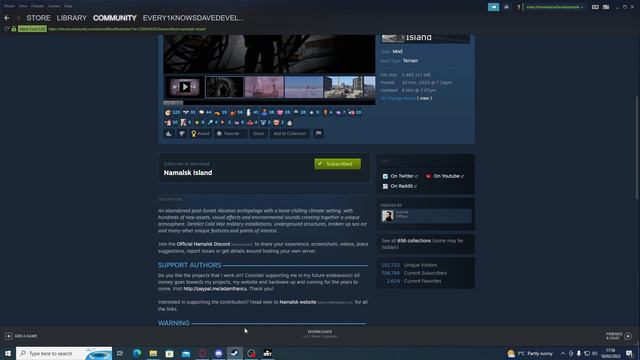Viewport: 640px width, 360px height.
Task: Click the Steam taskbar icon
Action: tap(235, 353)
